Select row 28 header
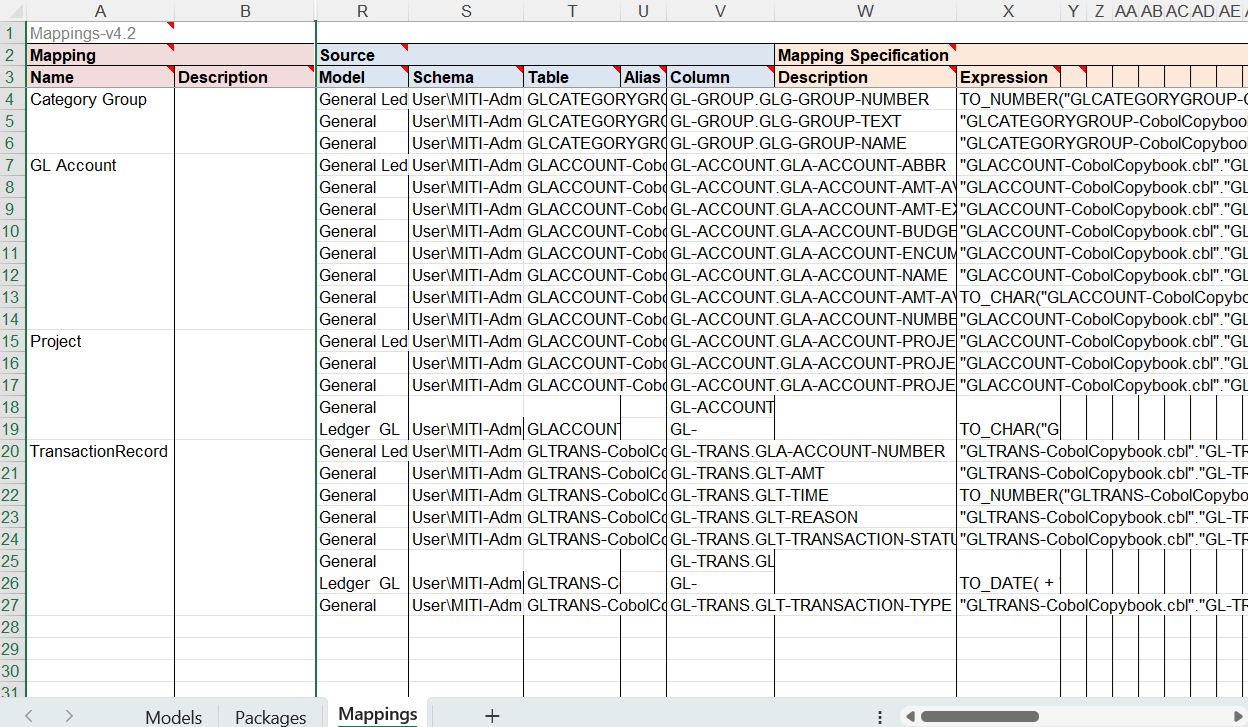Image resolution: width=1248 pixels, height=727 pixels. click(13, 627)
